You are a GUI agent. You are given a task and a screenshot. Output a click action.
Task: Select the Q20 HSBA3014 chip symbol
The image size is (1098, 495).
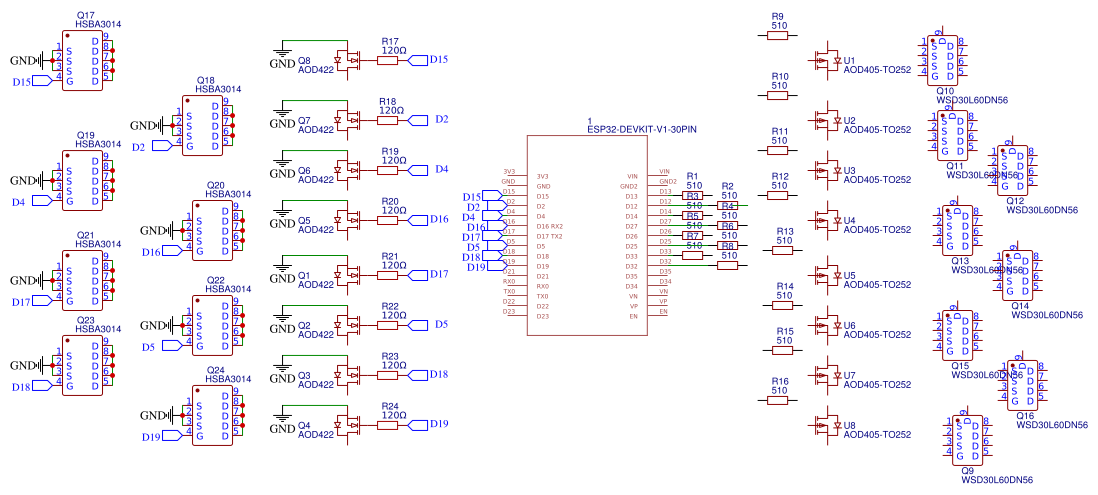click(x=213, y=230)
